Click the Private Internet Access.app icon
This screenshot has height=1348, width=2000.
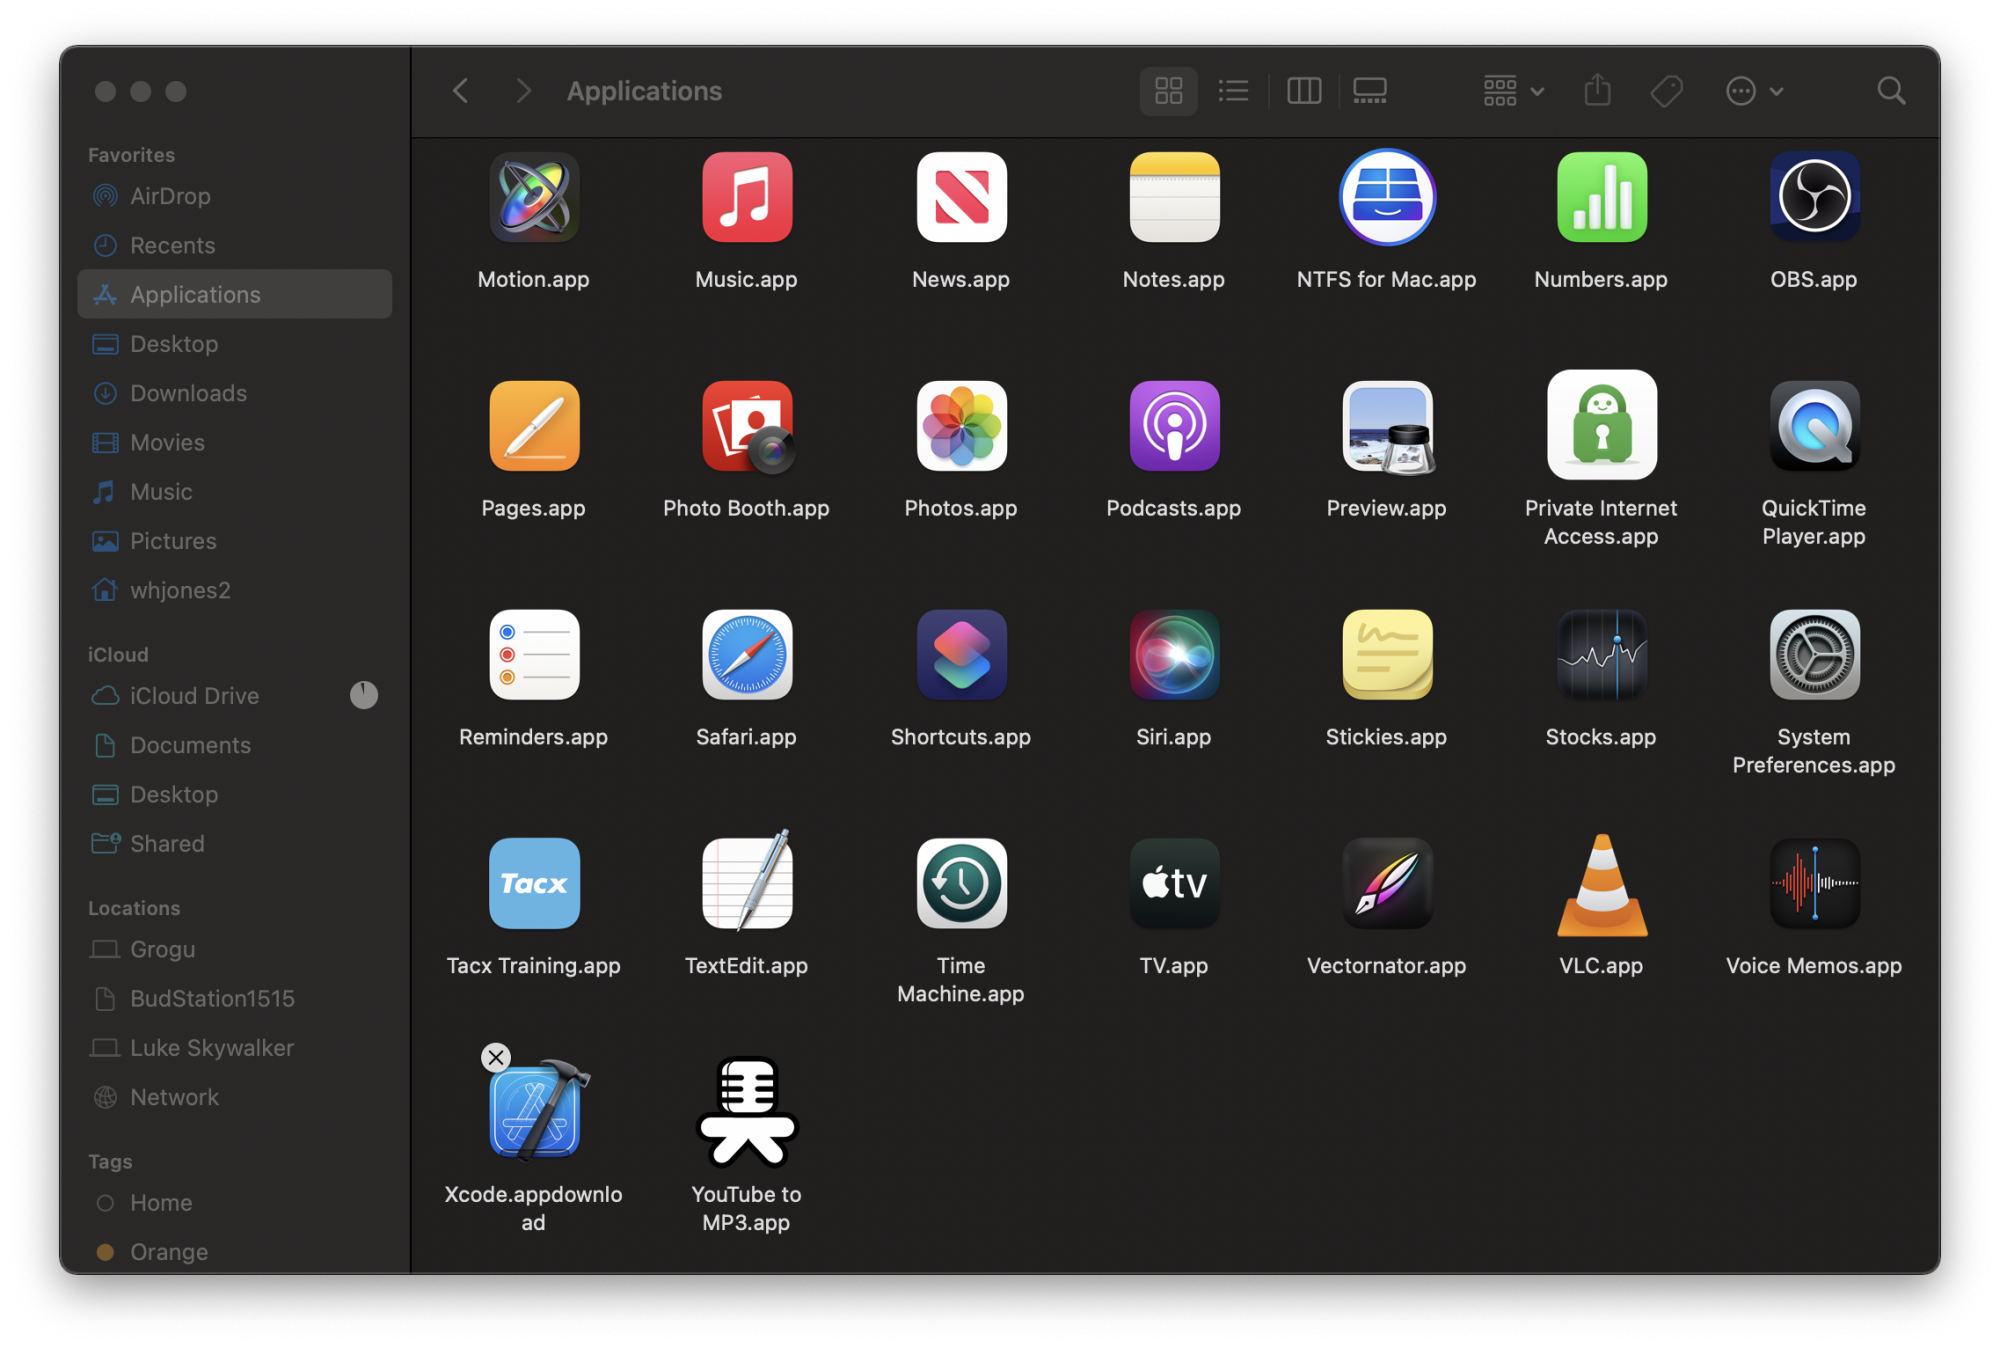[x=1601, y=426]
